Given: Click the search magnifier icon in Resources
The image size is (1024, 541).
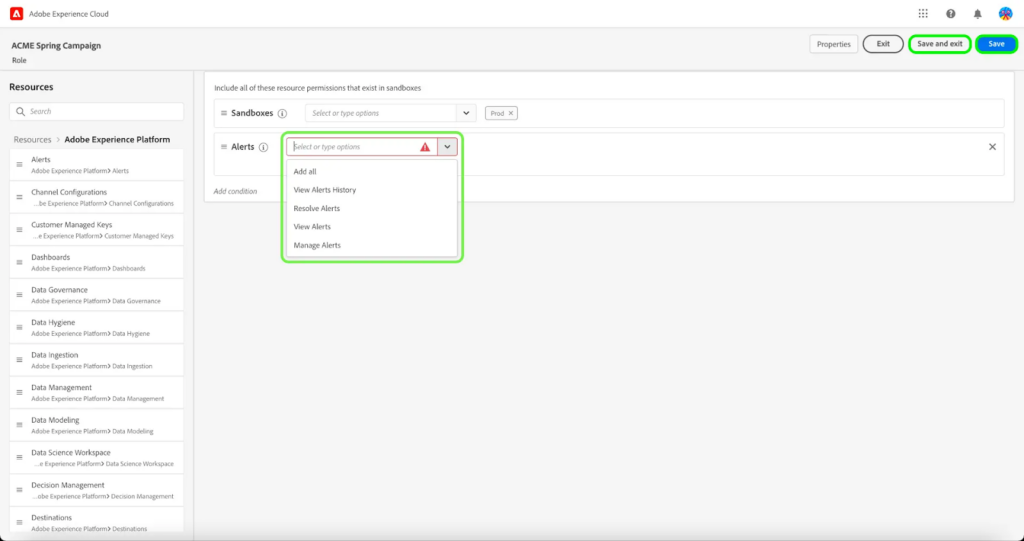Looking at the screenshot, I should pyautogui.click(x=21, y=112).
